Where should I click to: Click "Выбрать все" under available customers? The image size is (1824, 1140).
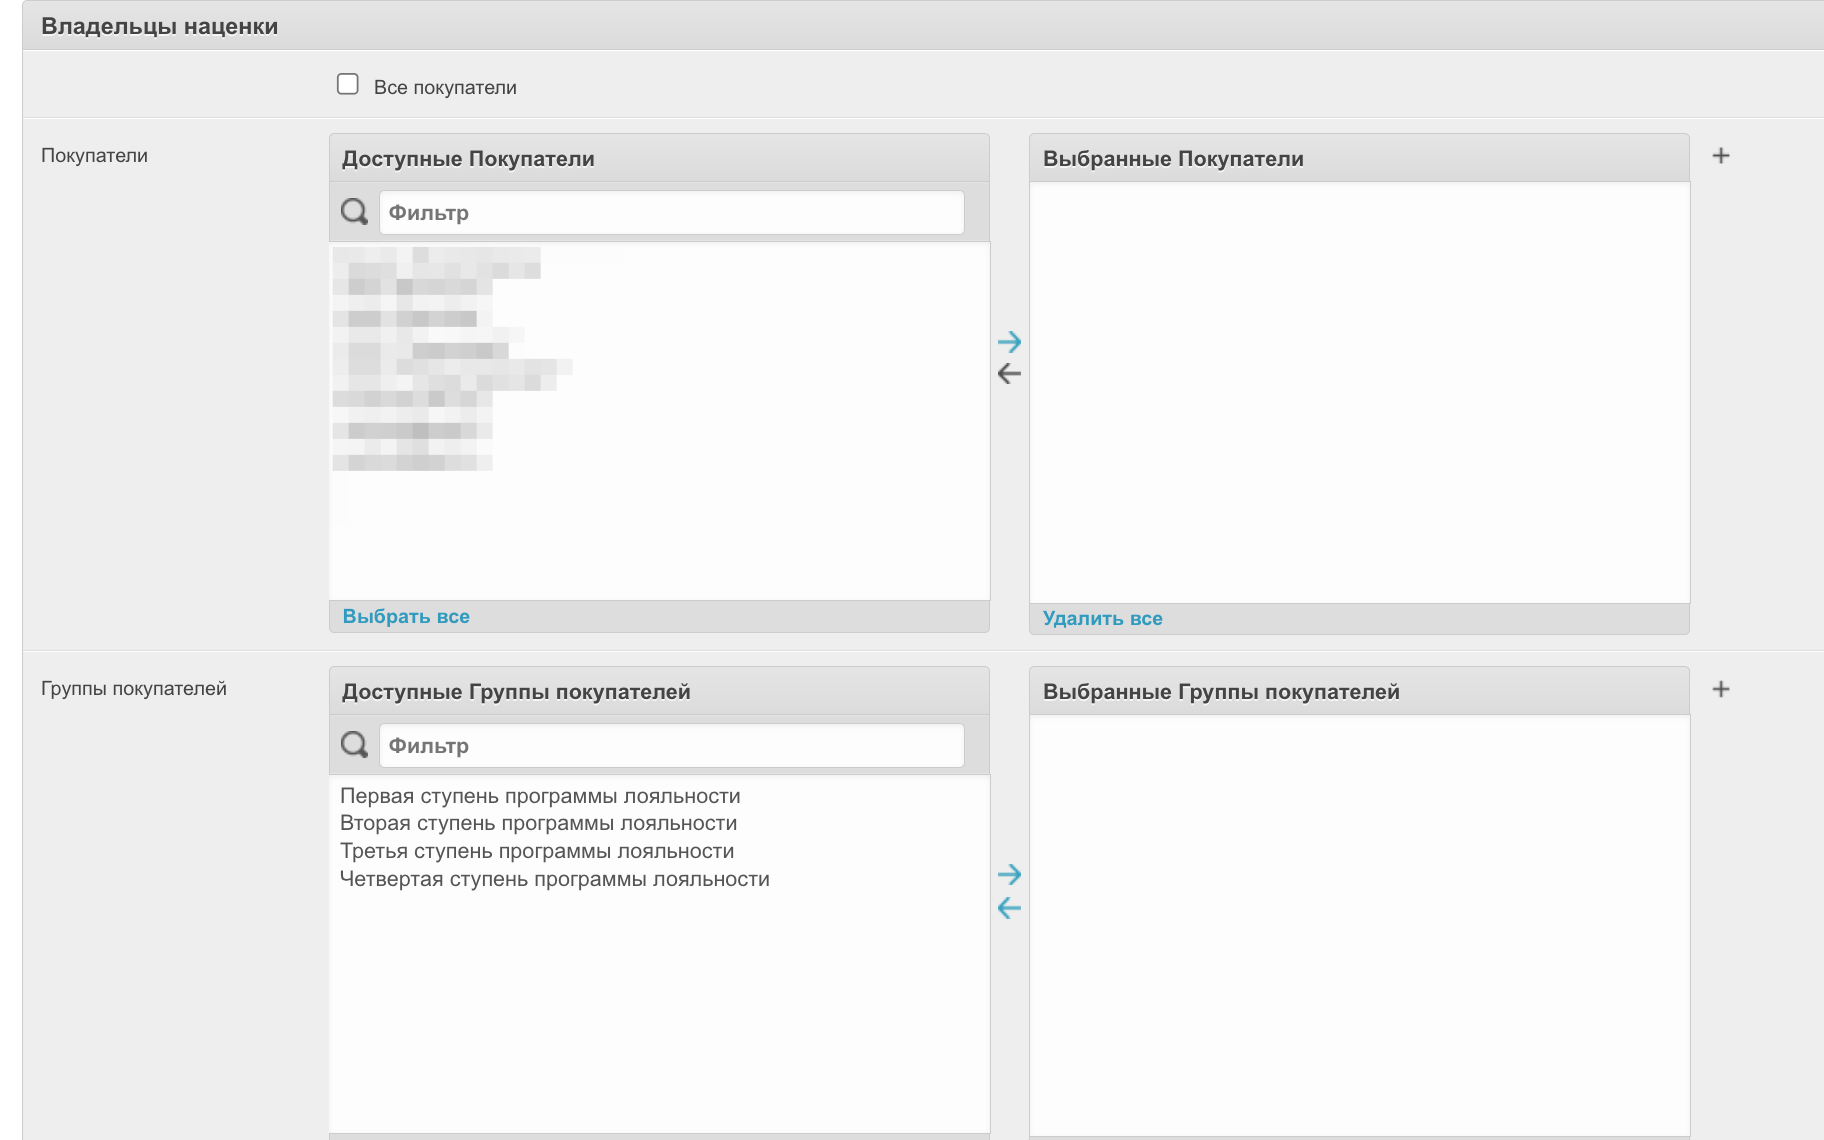(406, 617)
